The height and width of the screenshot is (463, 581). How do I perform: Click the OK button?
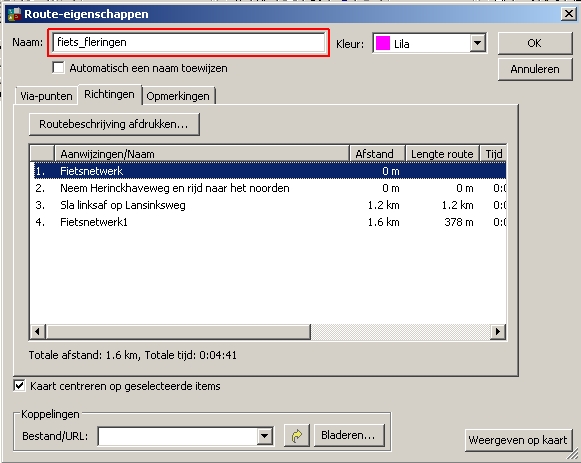[x=535, y=43]
